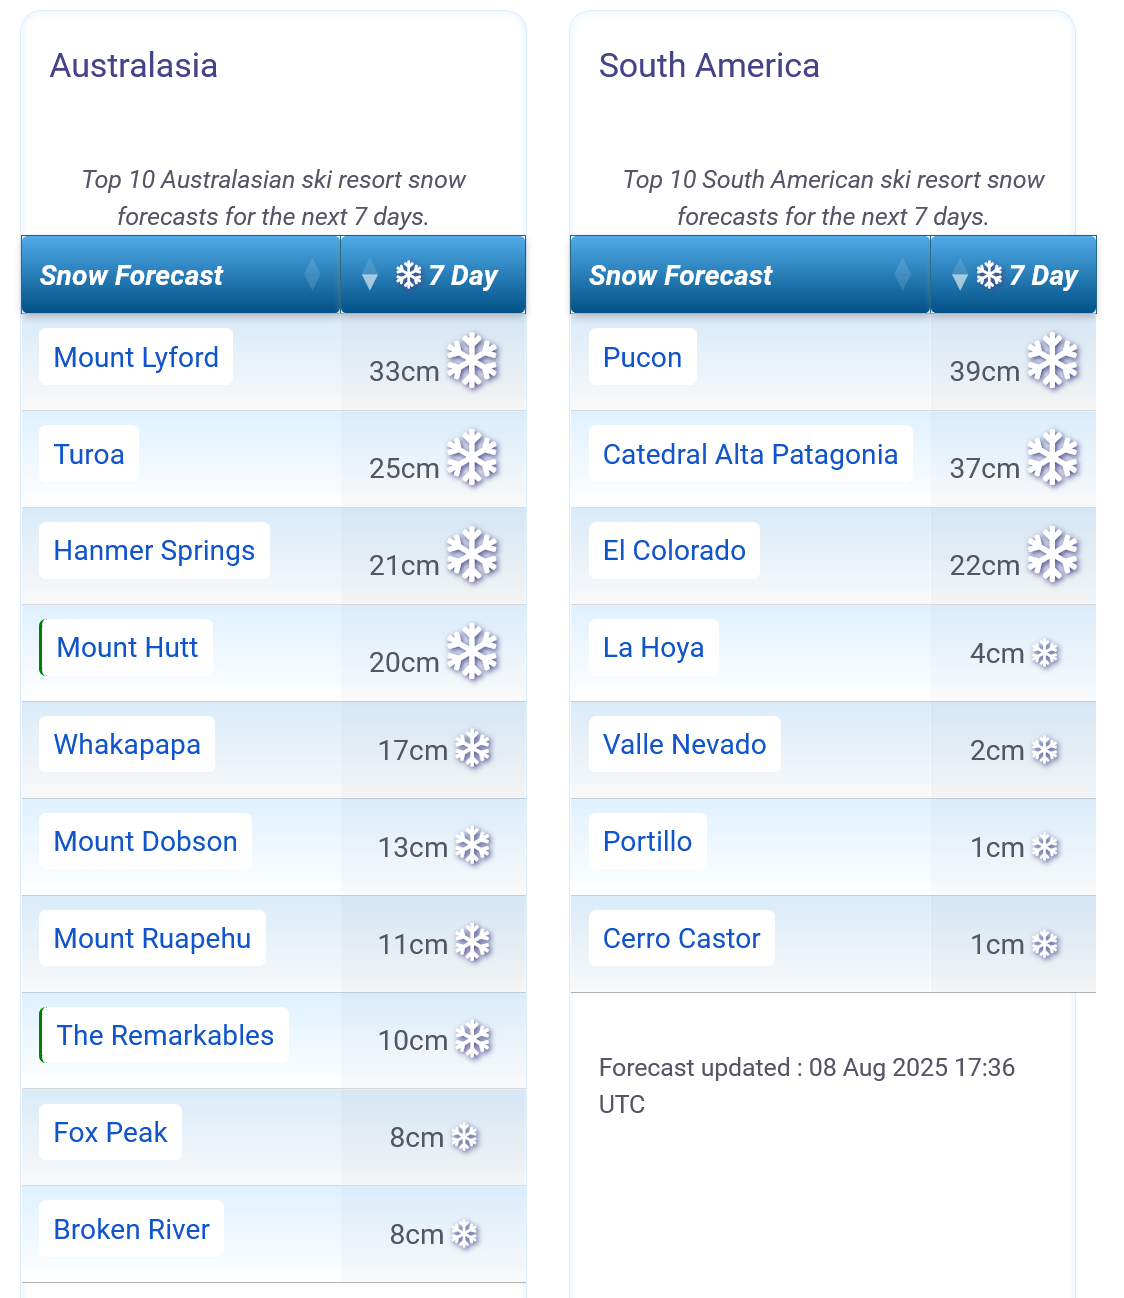Click the snowflake icon beside The Remarkables' 10cm

tap(473, 1040)
